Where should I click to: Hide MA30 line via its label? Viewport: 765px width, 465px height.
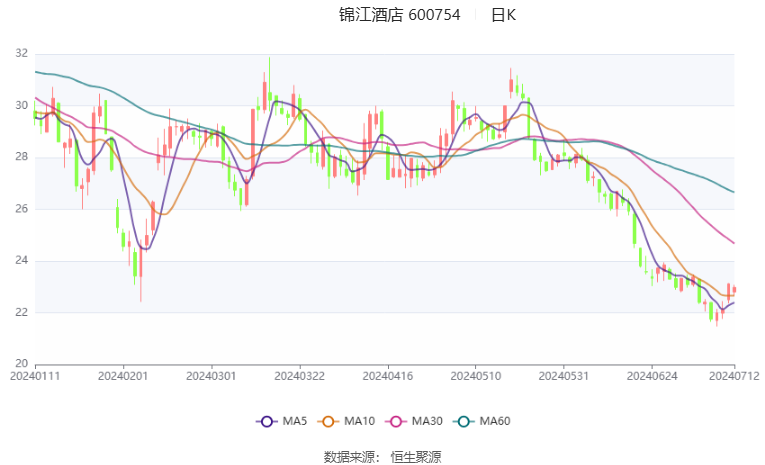point(427,421)
